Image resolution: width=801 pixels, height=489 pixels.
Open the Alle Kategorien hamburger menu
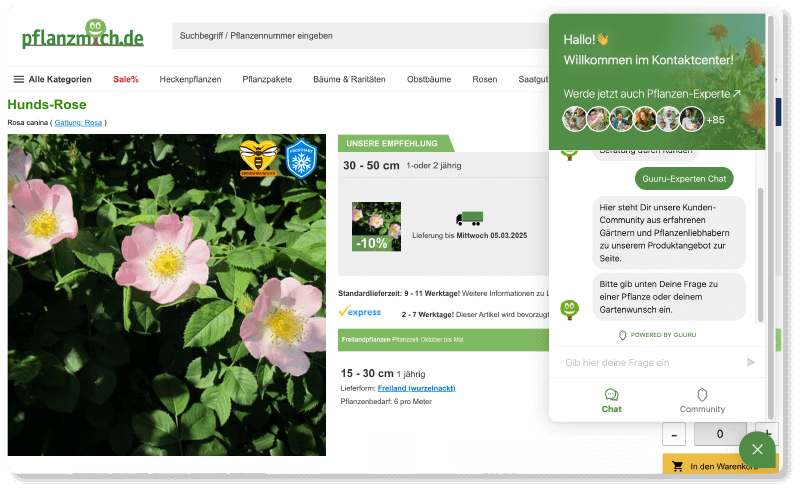(52, 79)
